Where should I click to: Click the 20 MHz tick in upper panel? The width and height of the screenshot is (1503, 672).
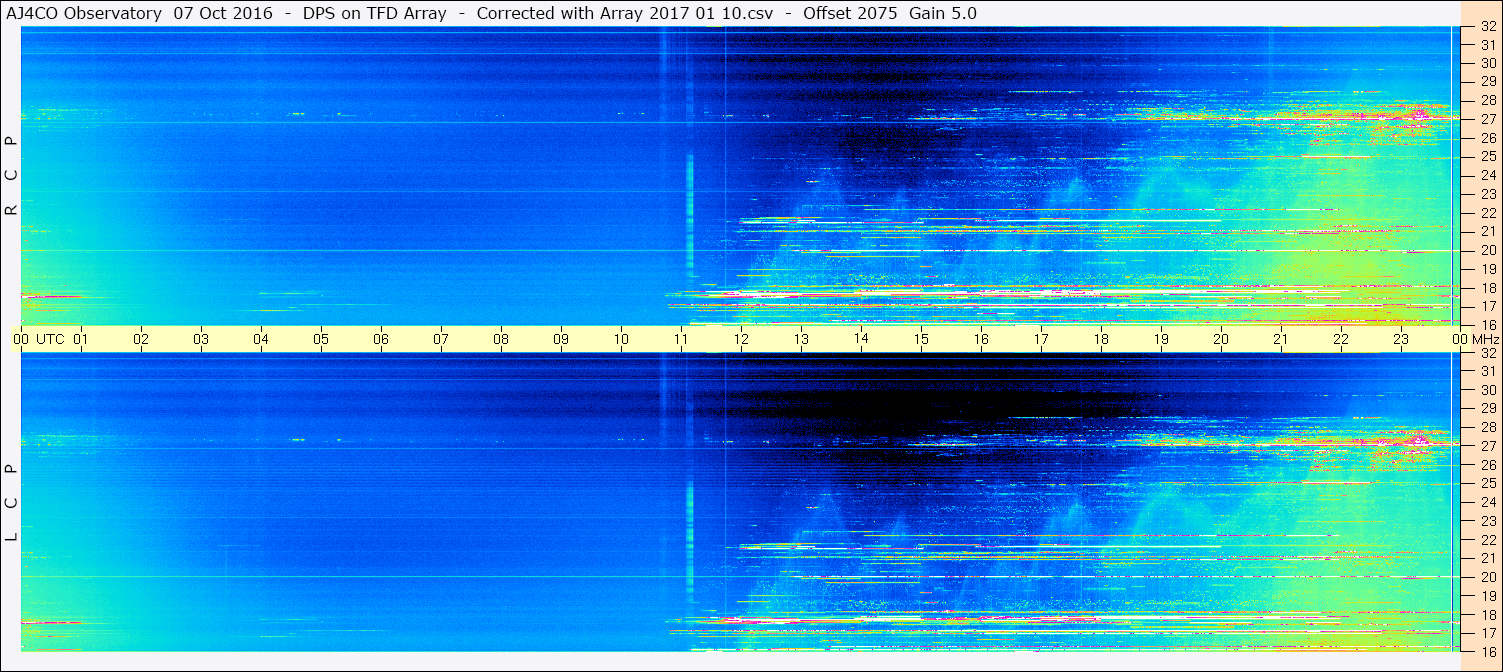(1488, 250)
